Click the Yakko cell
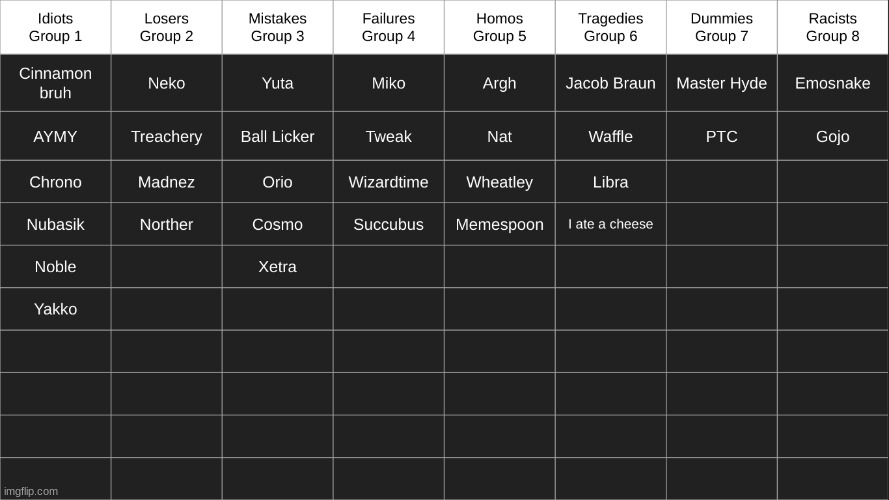Viewport: 889px width, 500px height. tap(56, 309)
